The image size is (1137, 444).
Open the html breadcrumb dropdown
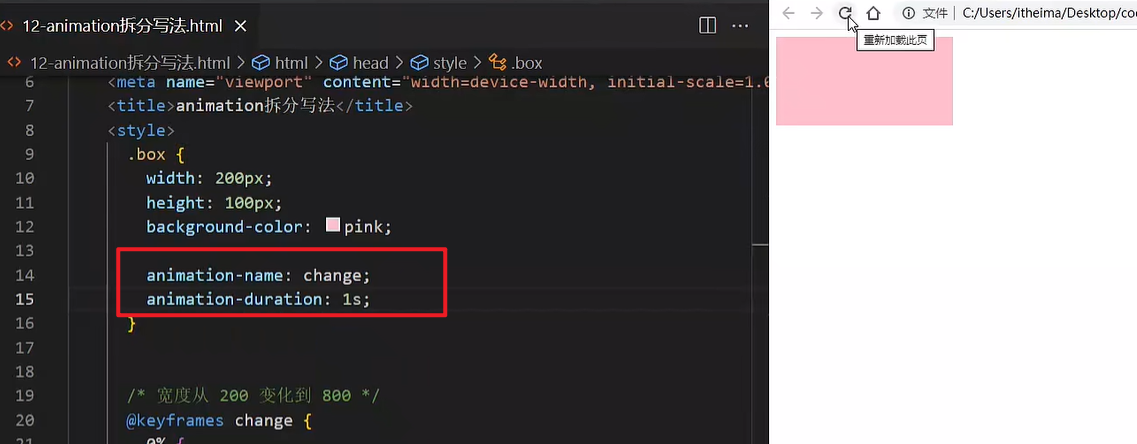click(291, 62)
